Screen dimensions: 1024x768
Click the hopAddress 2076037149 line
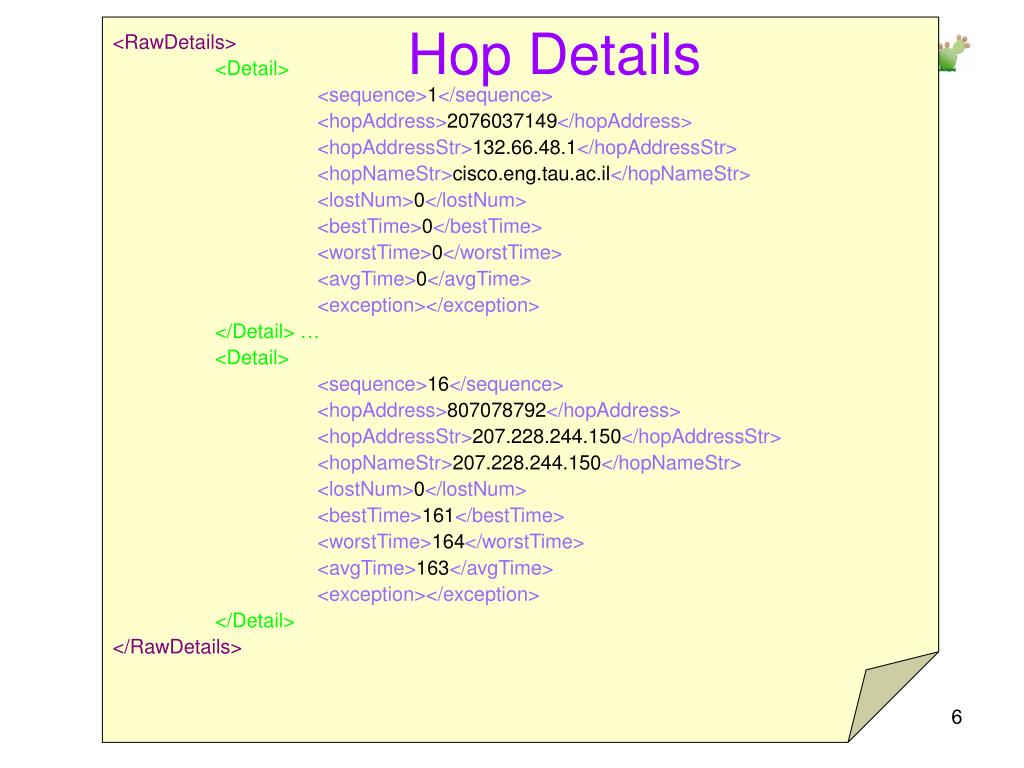504,121
